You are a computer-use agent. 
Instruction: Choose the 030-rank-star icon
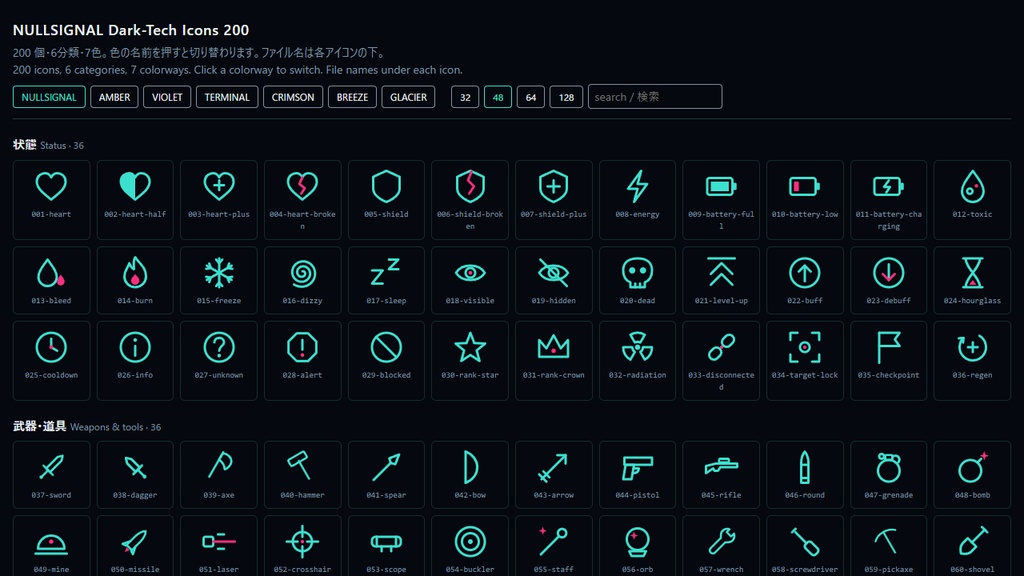[x=470, y=347]
